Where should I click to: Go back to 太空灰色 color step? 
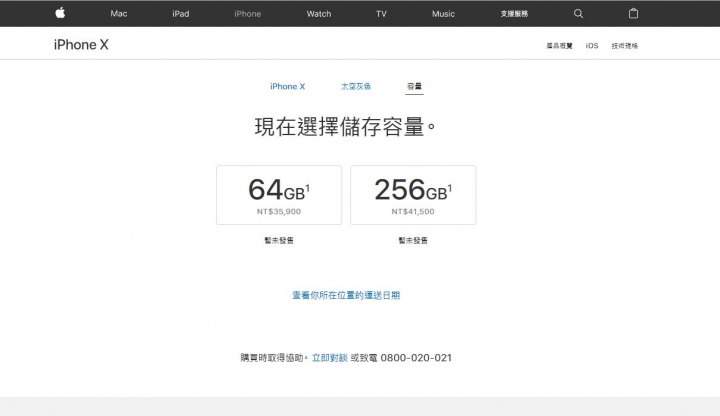[355, 86]
